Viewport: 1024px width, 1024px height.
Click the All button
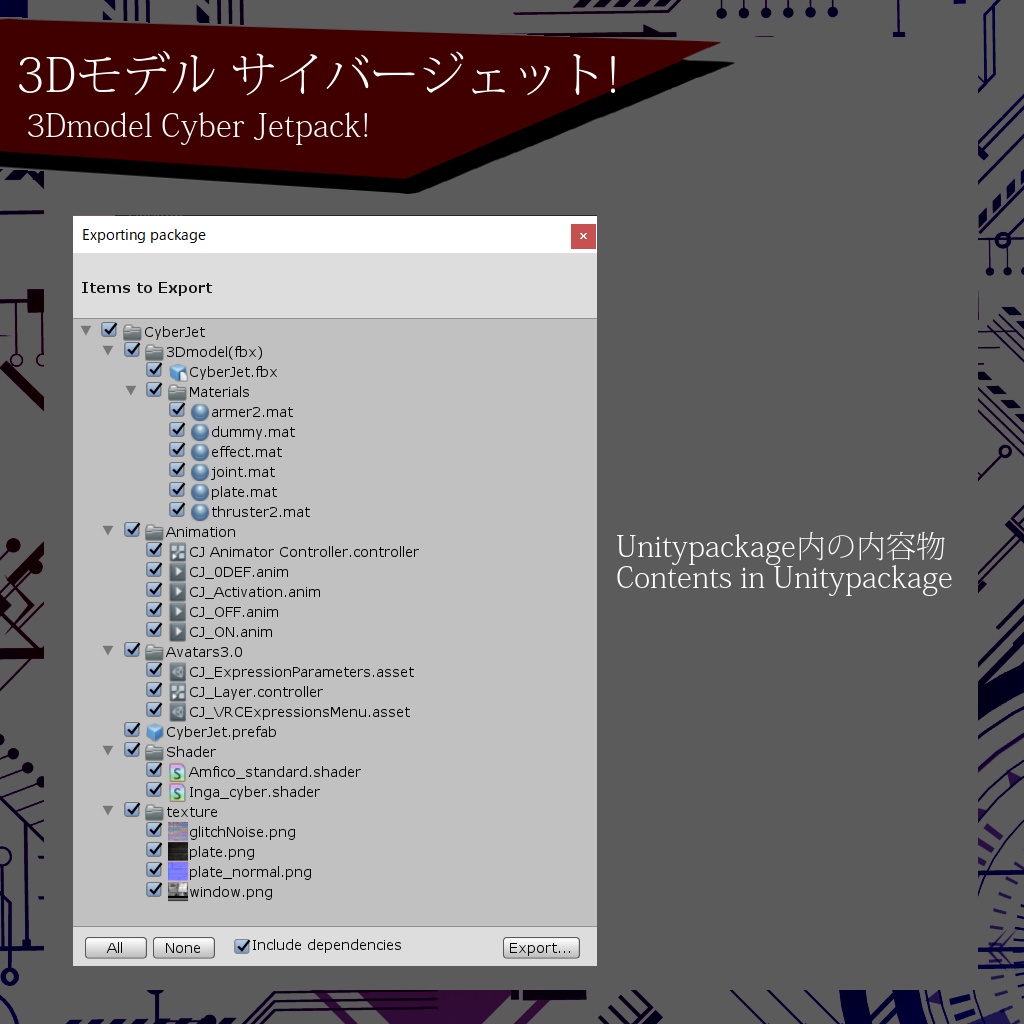[115, 947]
